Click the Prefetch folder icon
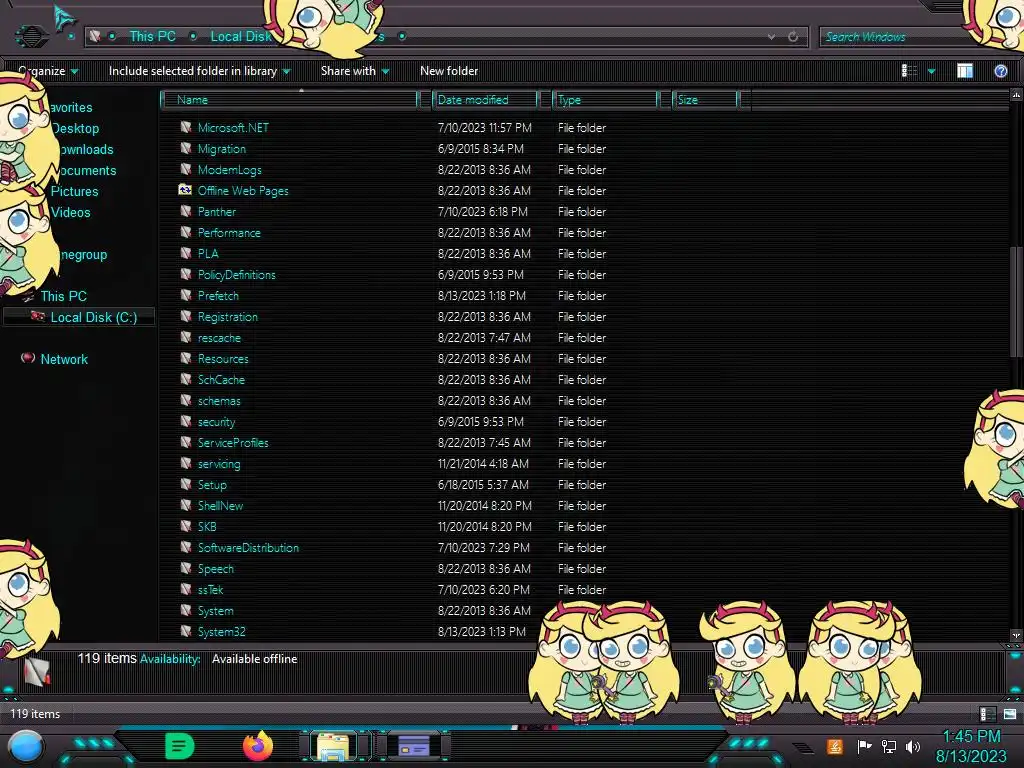This screenshot has height=768, width=1024. click(x=185, y=295)
